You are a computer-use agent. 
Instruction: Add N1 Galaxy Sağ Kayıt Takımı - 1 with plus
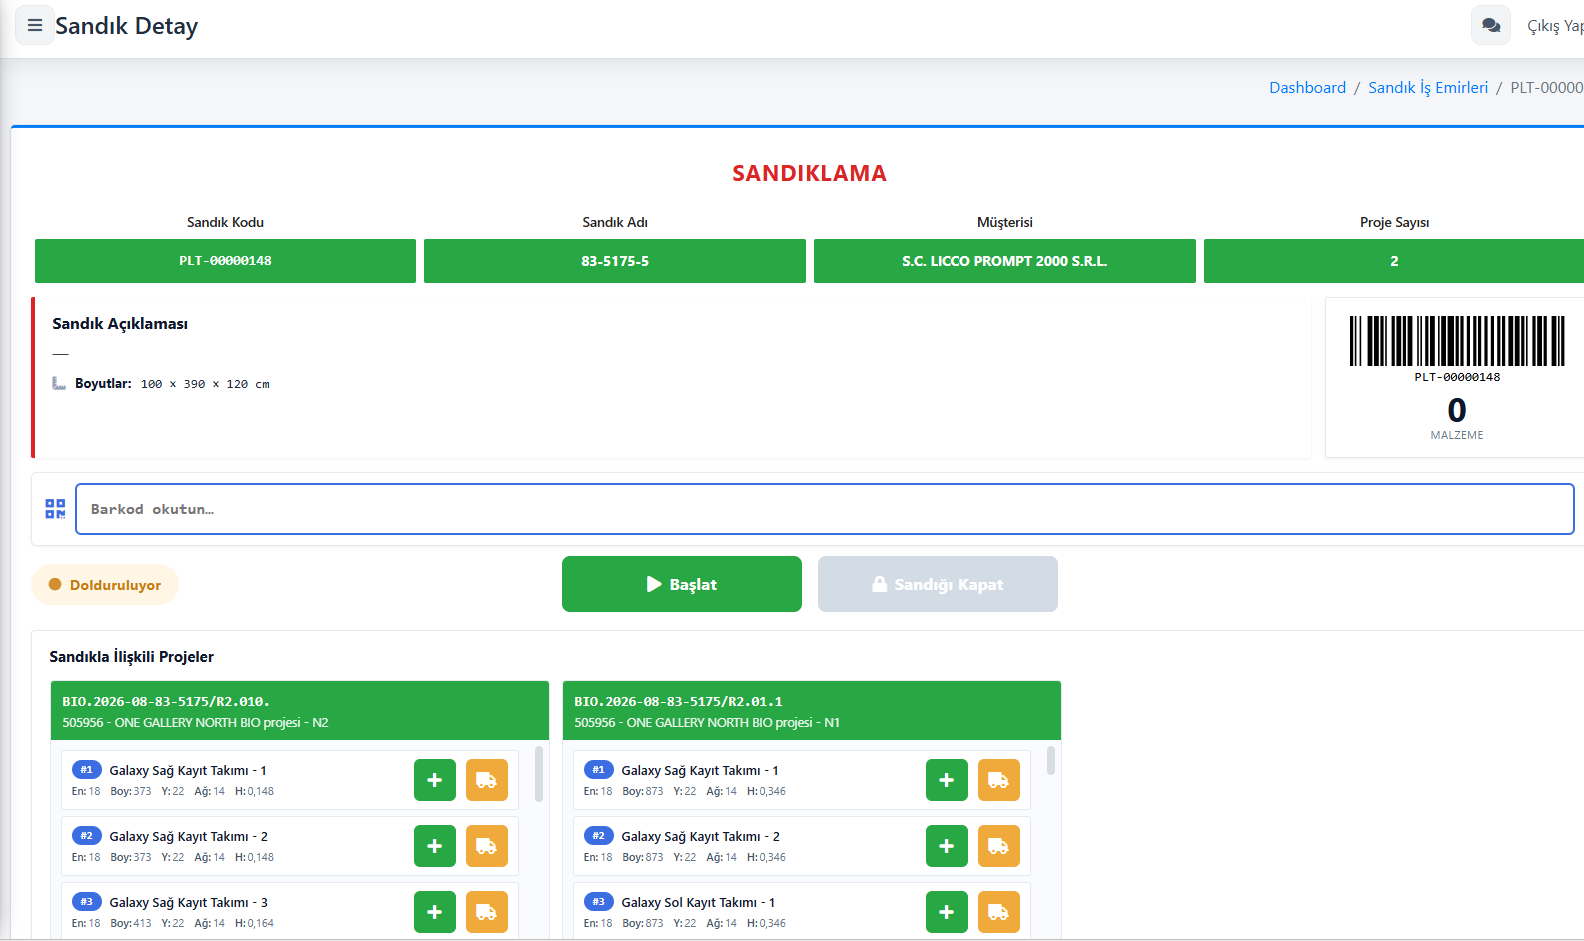(x=947, y=780)
